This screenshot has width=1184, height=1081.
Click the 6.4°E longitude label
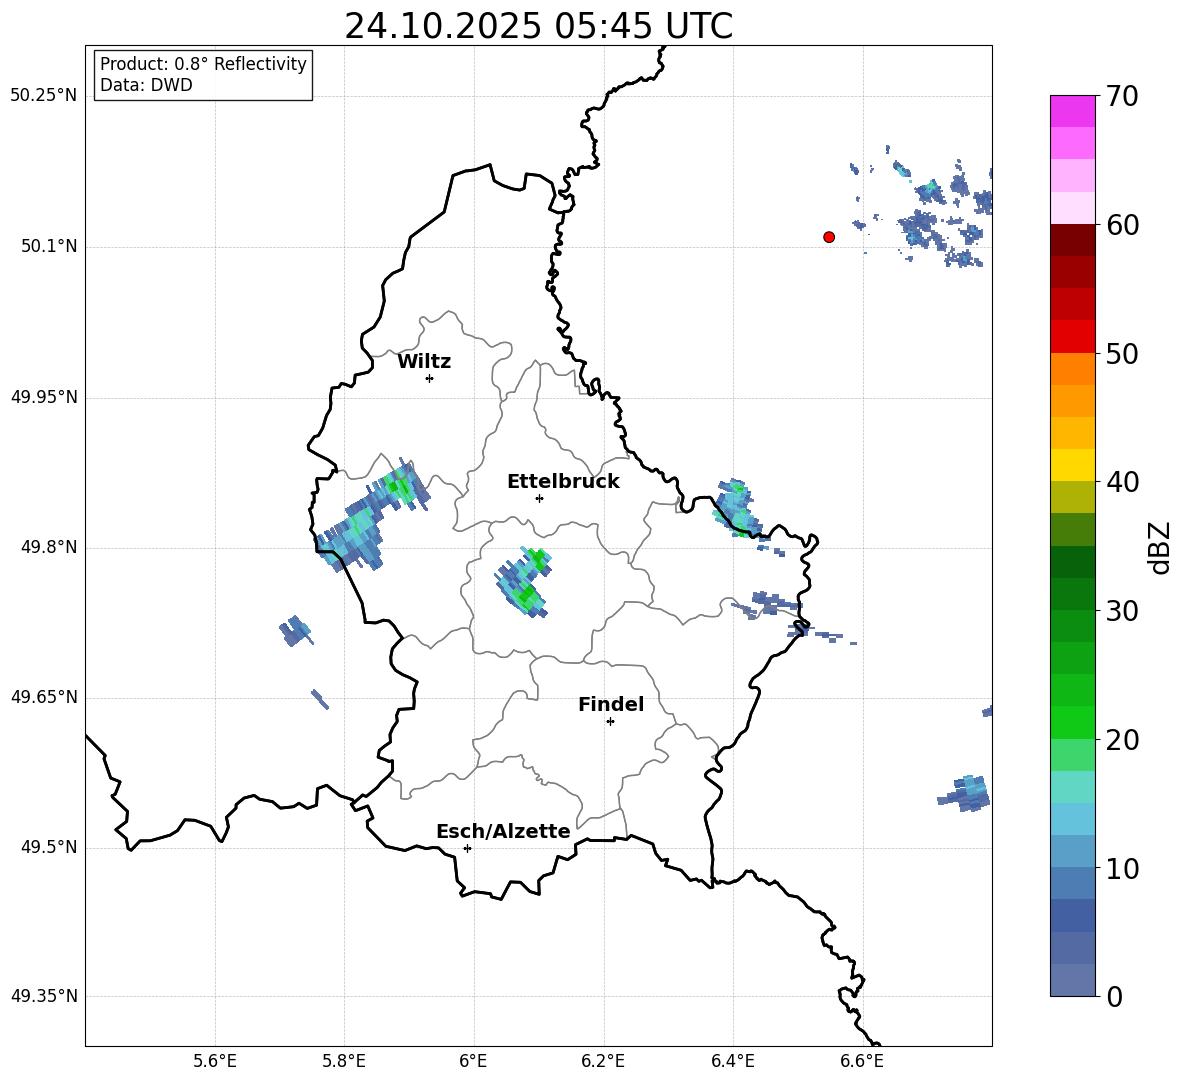pyautogui.click(x=733, y=1061)
